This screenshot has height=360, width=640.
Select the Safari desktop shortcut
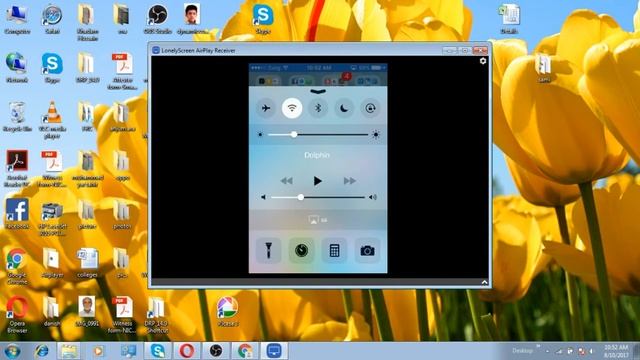[x=52, y=19]
